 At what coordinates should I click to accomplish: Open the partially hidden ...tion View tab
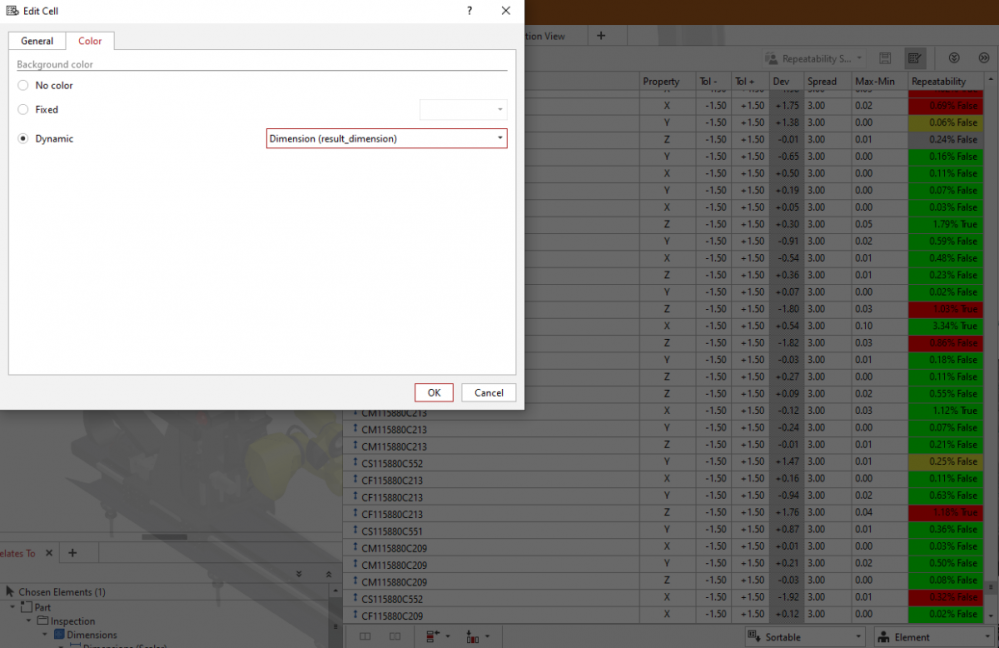(545, 36)
